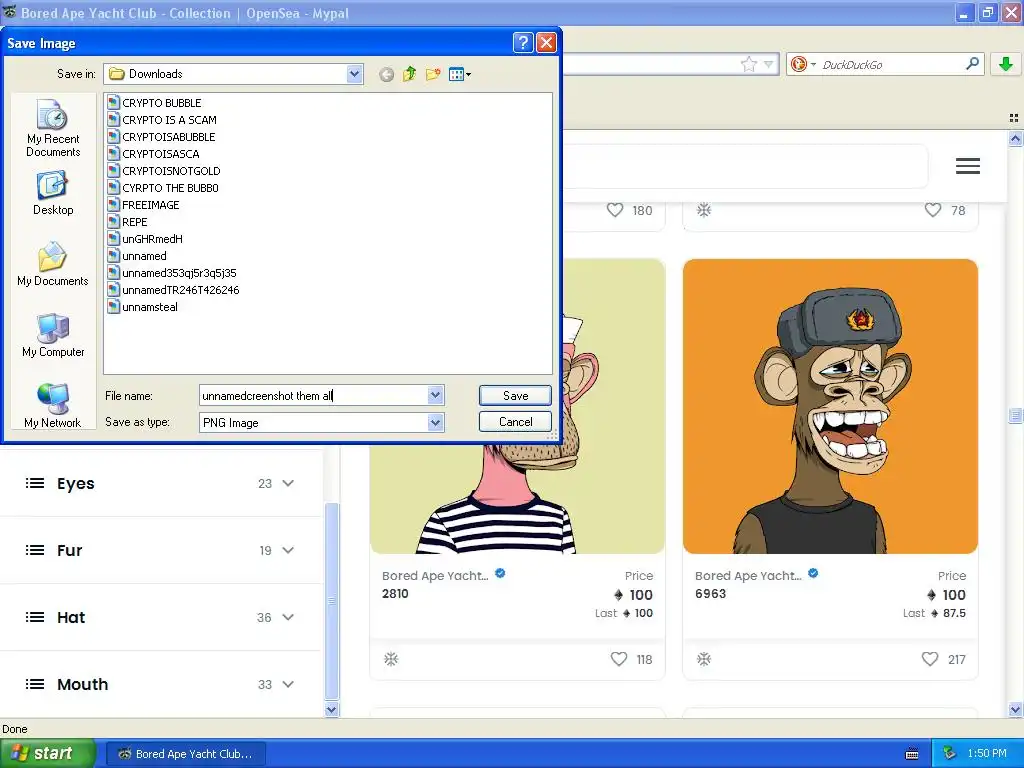Open ape 2810 striped shirt image
Screen dimensions: 1024x768
517,500
